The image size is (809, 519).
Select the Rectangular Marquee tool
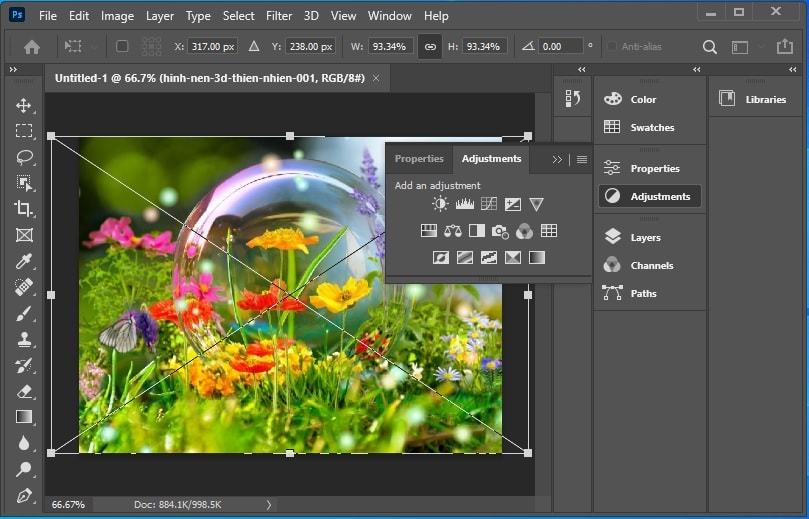(x=24, y=131)
